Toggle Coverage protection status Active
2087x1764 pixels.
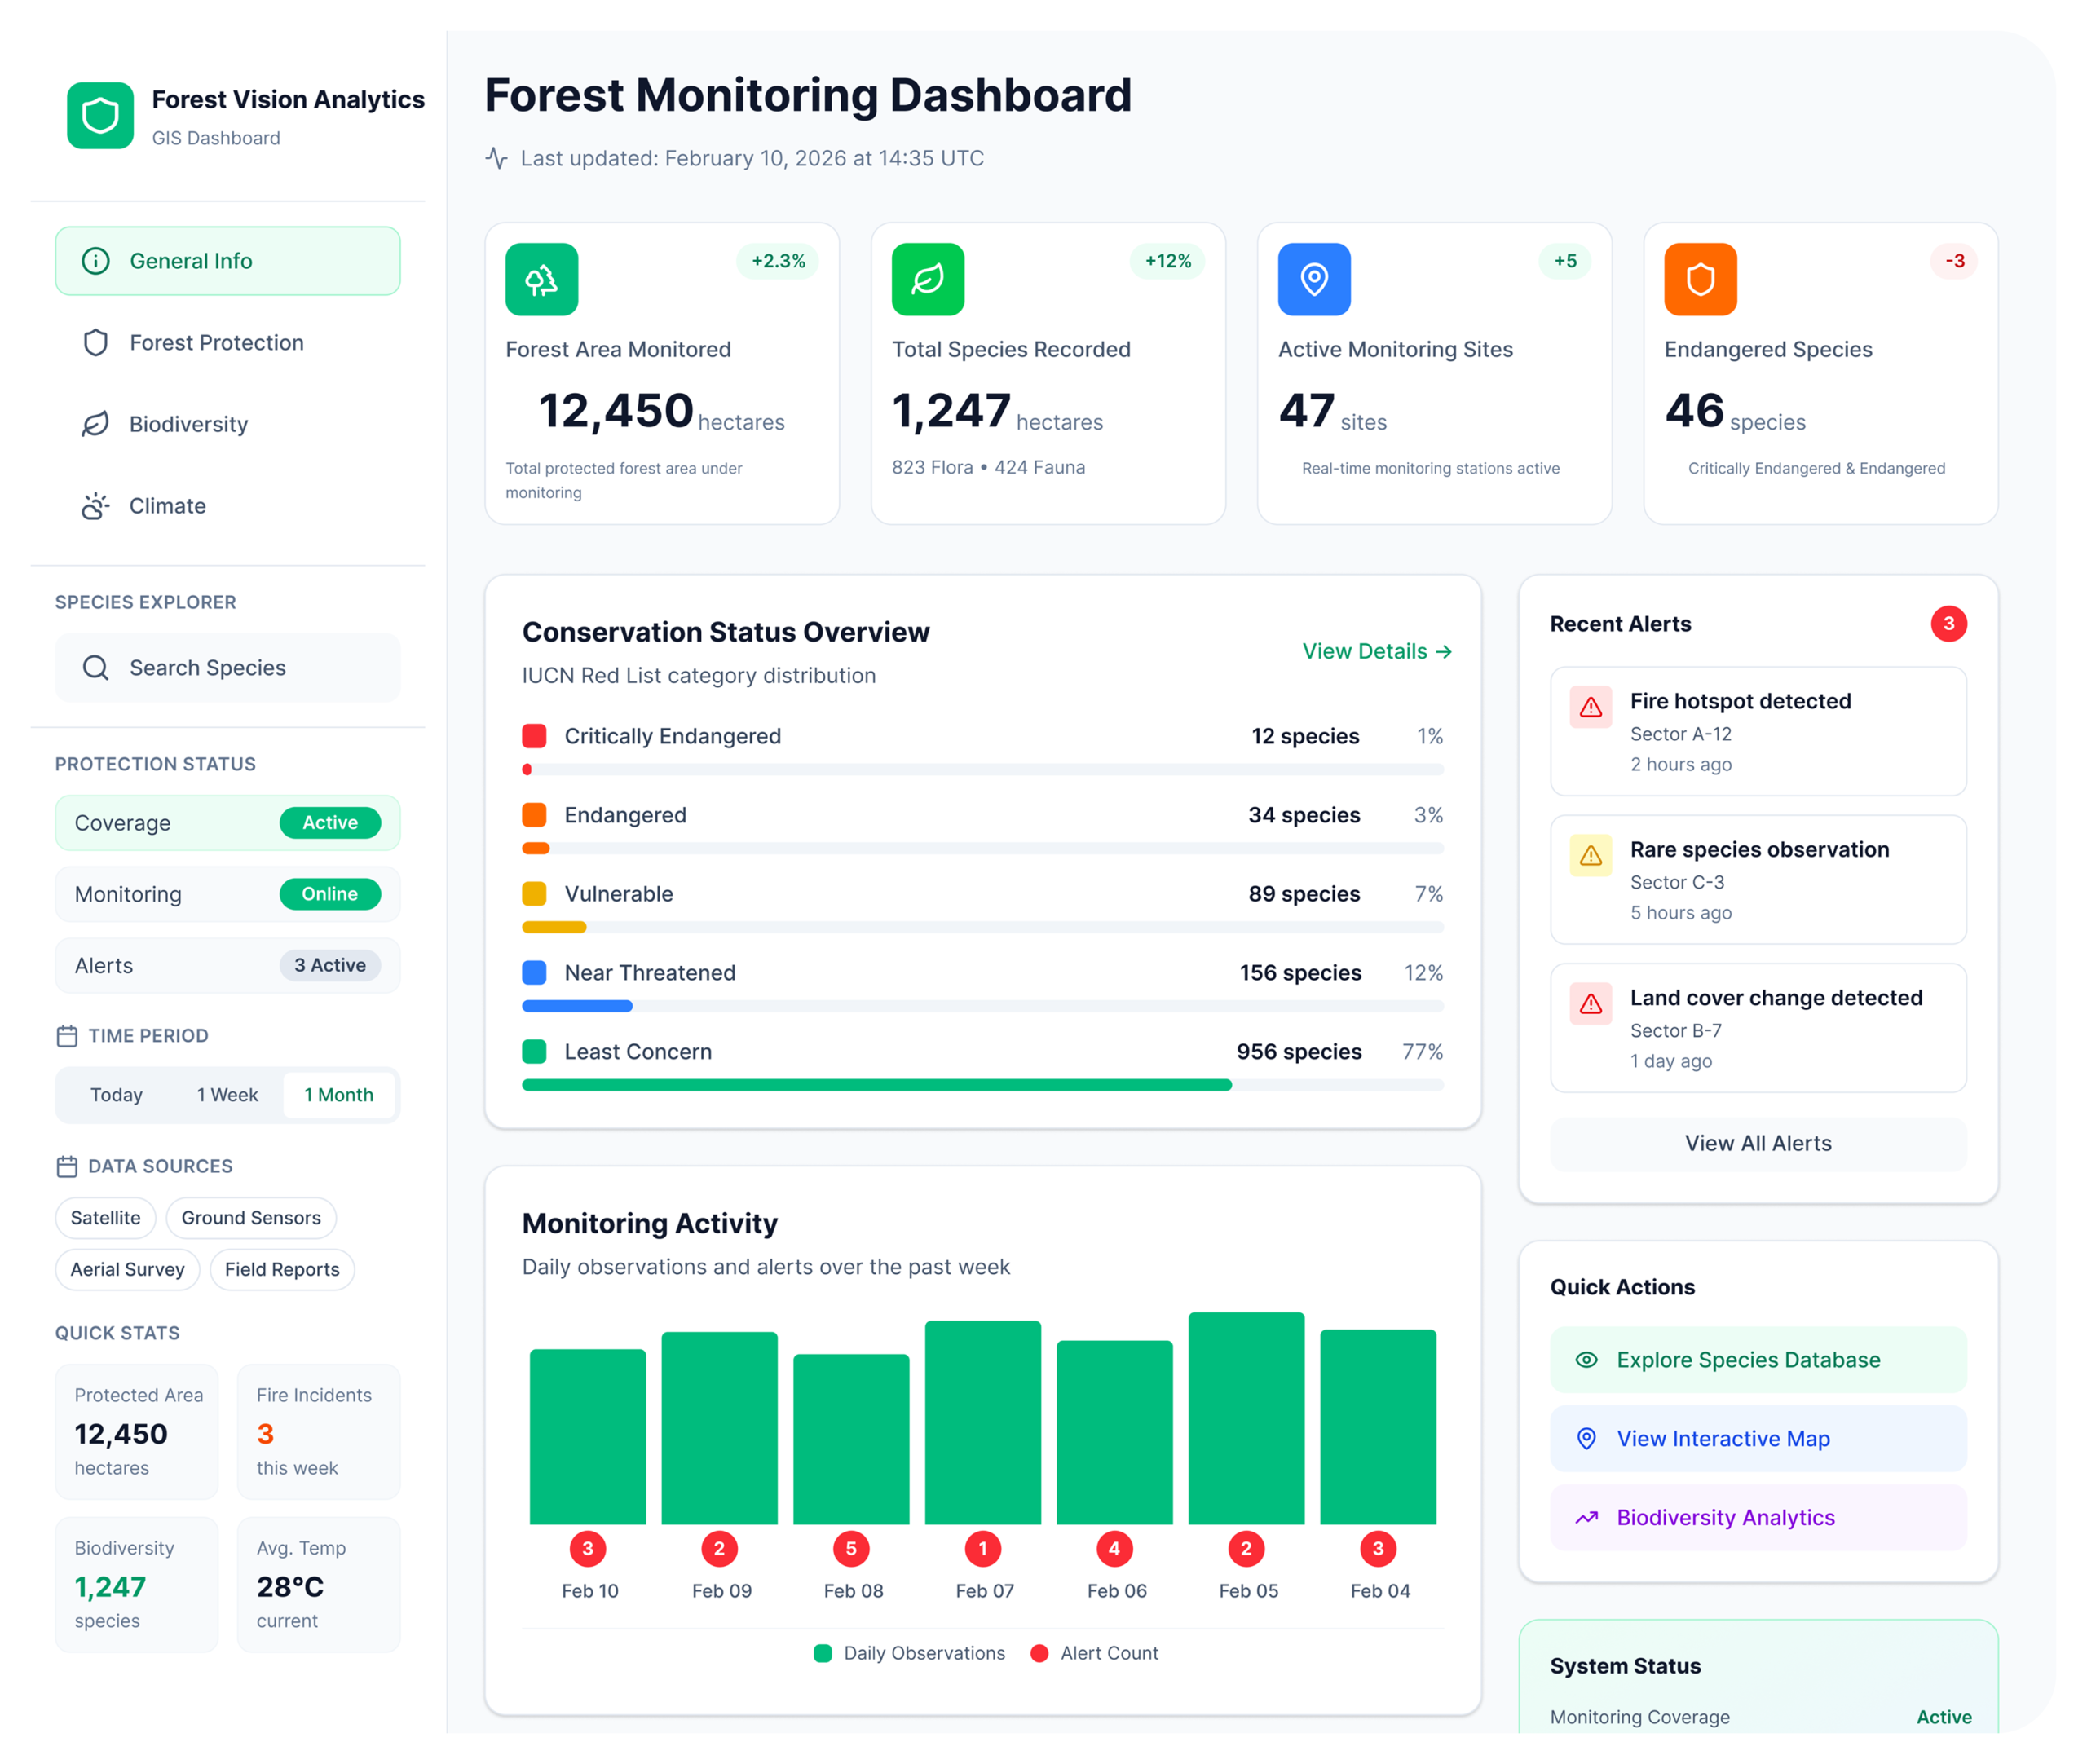click(x=330, y=822)
